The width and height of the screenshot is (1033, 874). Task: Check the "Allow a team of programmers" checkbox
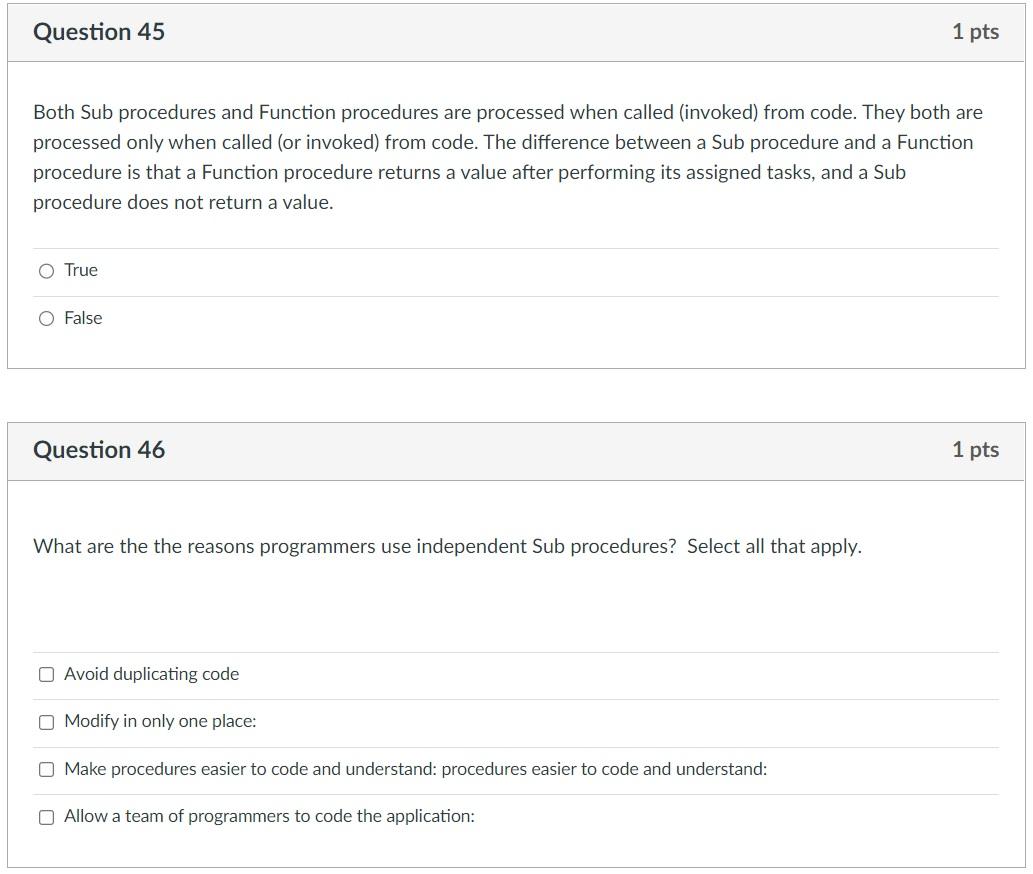(x=45, y=816)
